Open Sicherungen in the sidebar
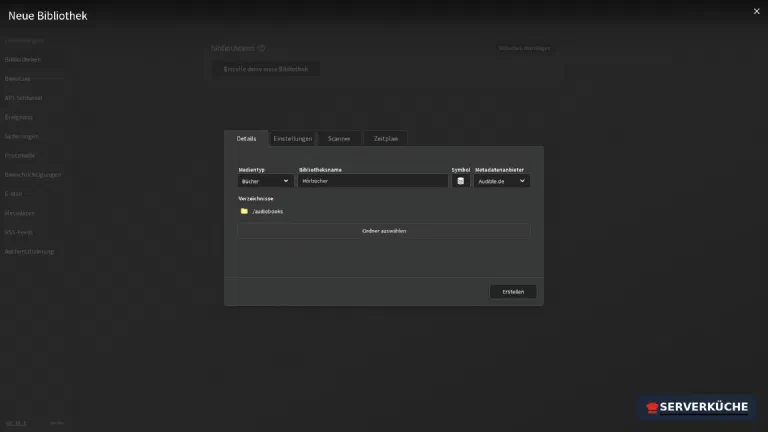The height and width of the screenshot is (432, 768). (22, 136)
